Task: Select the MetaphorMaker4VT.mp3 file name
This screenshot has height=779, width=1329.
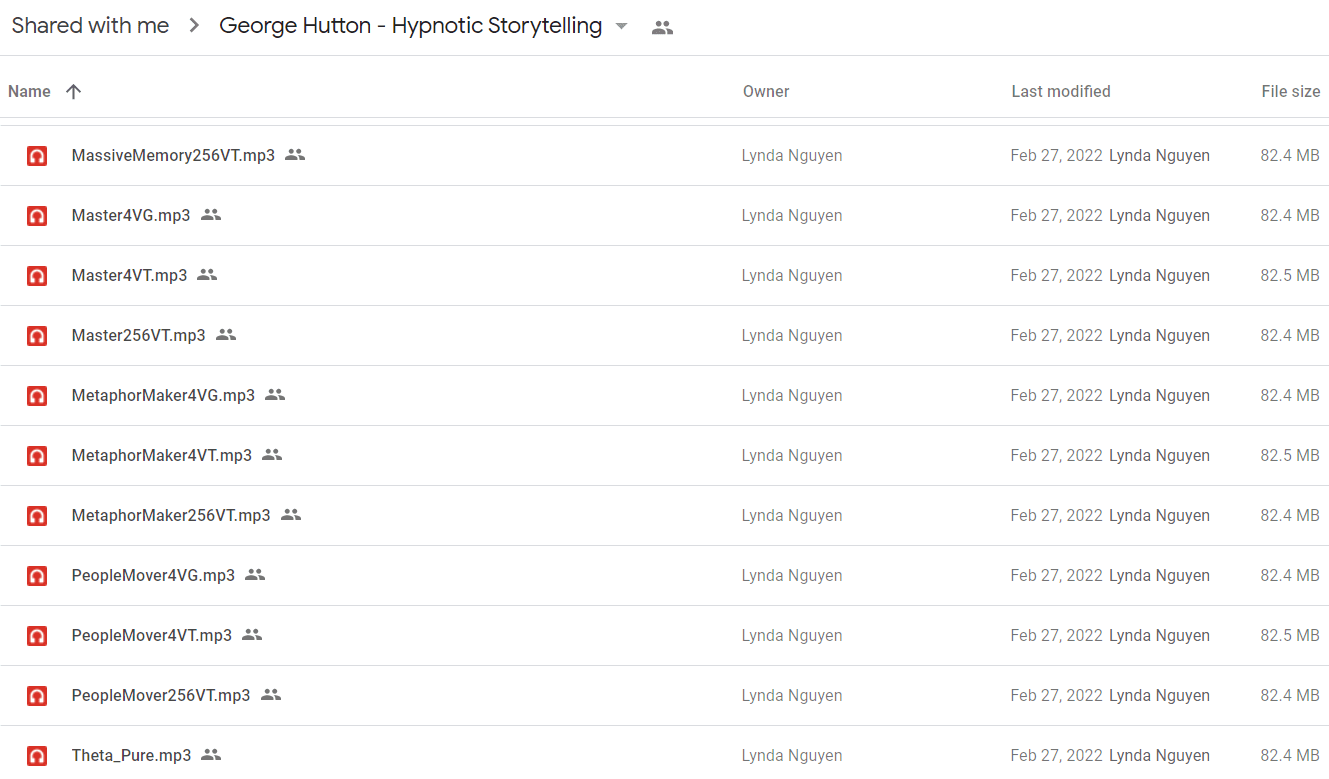Action: (162, 456)
